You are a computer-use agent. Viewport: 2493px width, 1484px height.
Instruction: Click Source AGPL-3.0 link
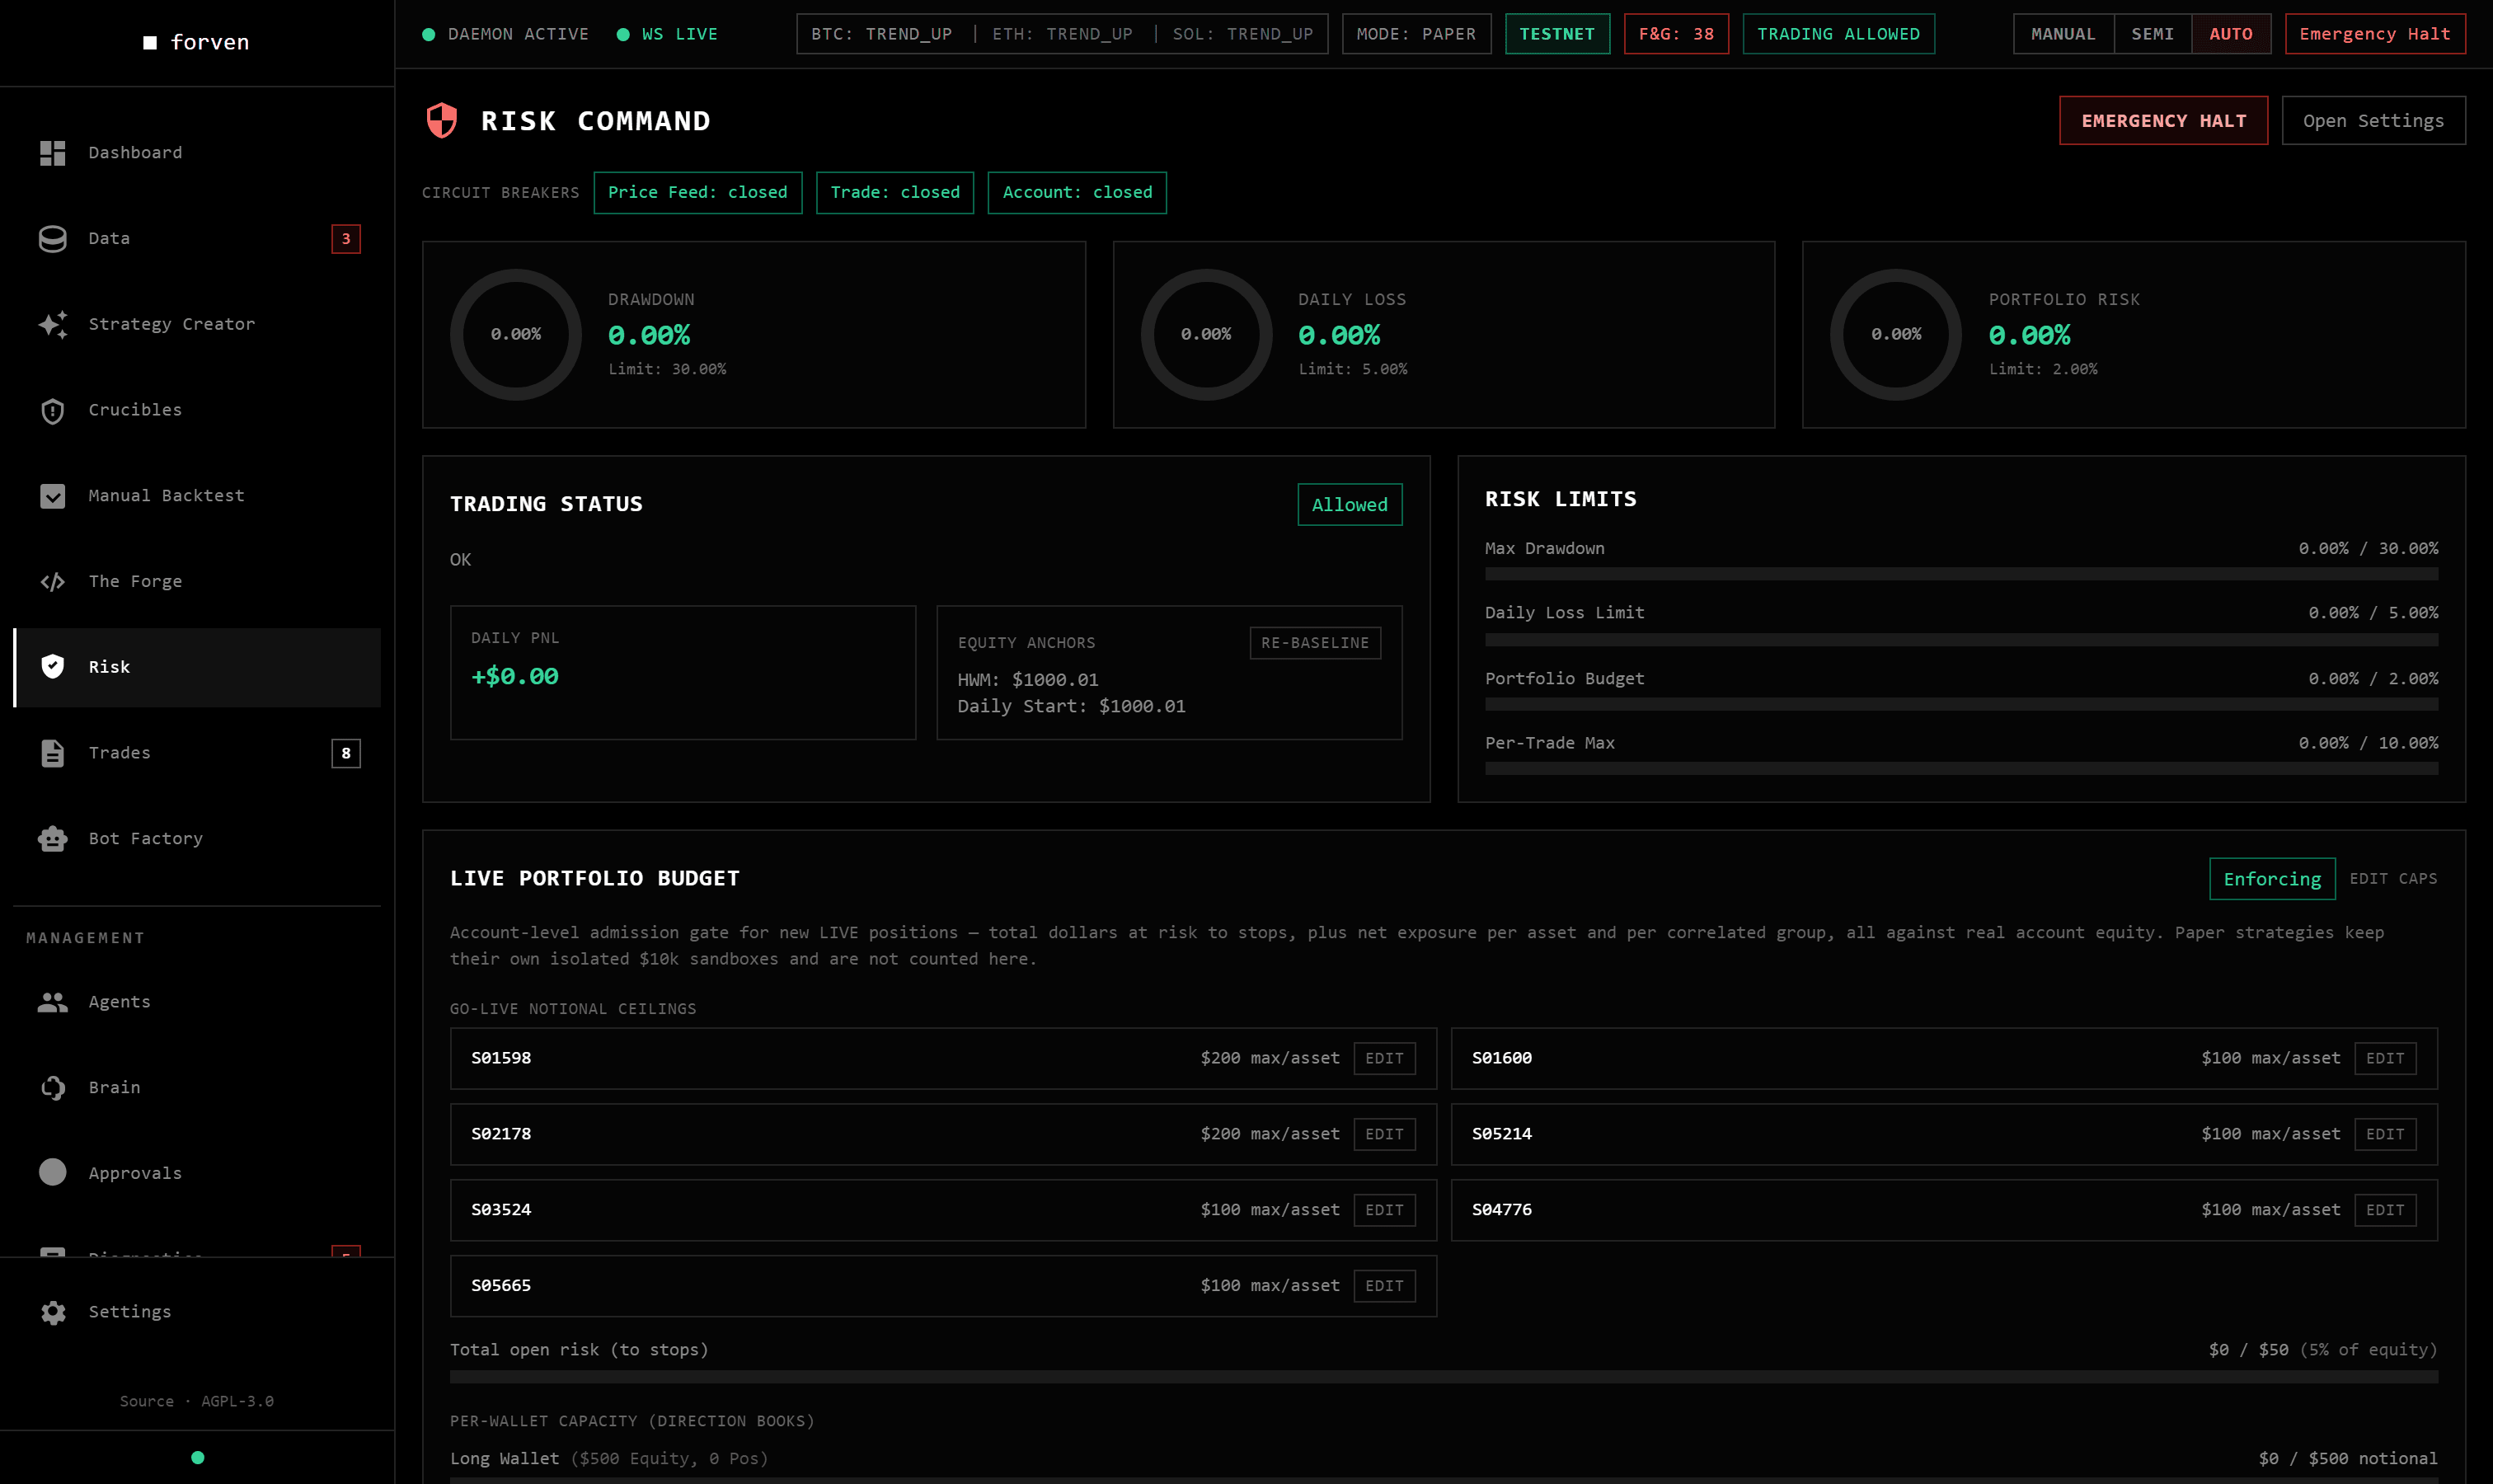197,1402
